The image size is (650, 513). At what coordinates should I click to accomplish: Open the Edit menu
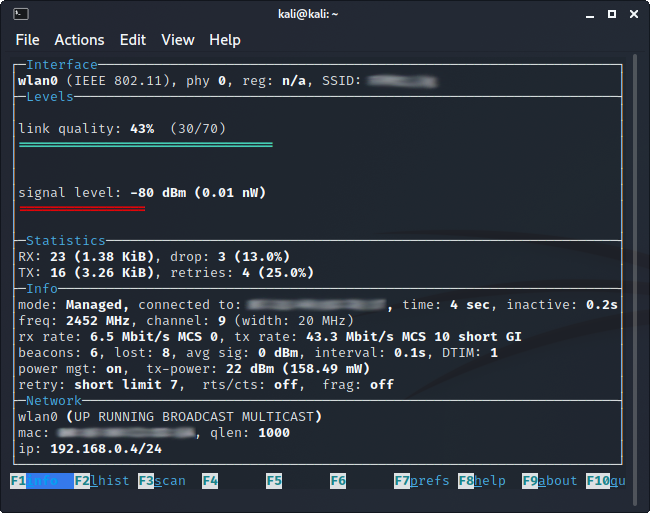coord(133,40)
